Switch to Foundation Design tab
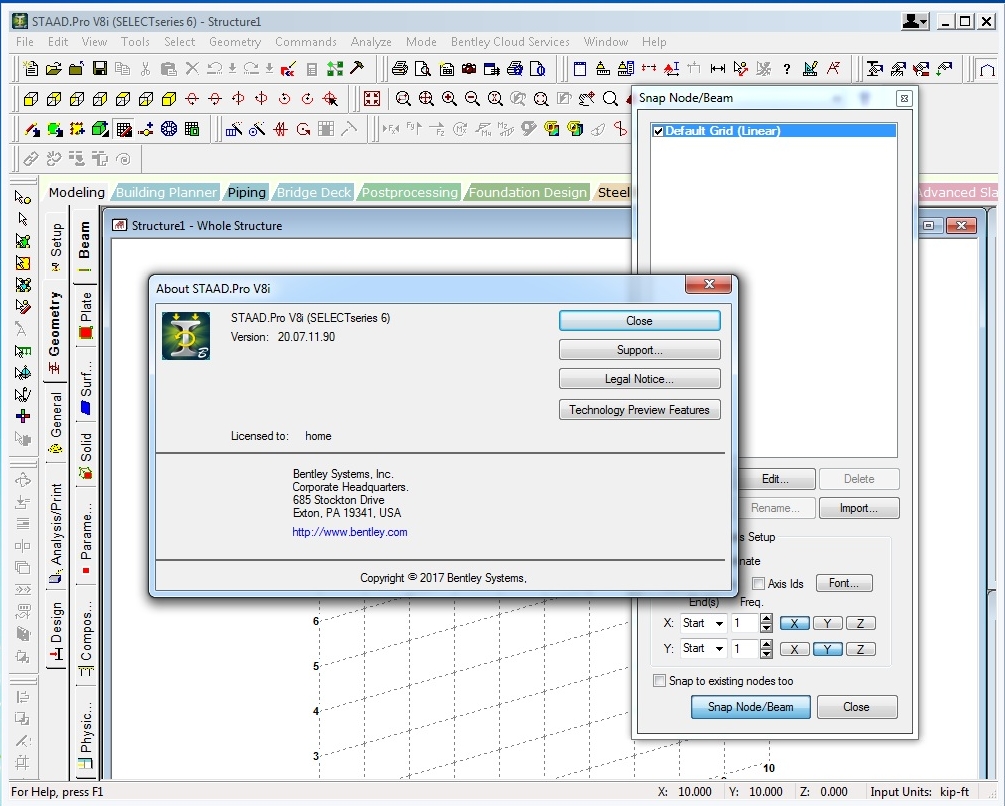This screenshot has width=1005, height=806. [x=527, y=192]
